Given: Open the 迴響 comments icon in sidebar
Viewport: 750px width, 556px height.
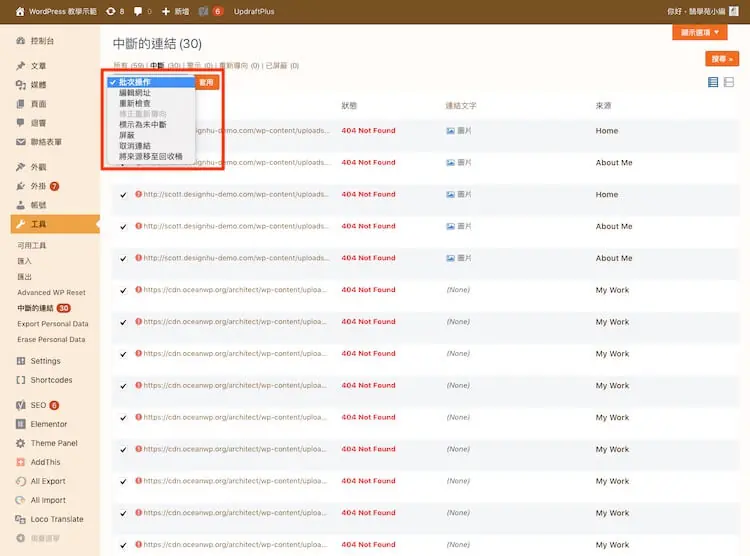Looking at the screenshot, I should (21, 123).
